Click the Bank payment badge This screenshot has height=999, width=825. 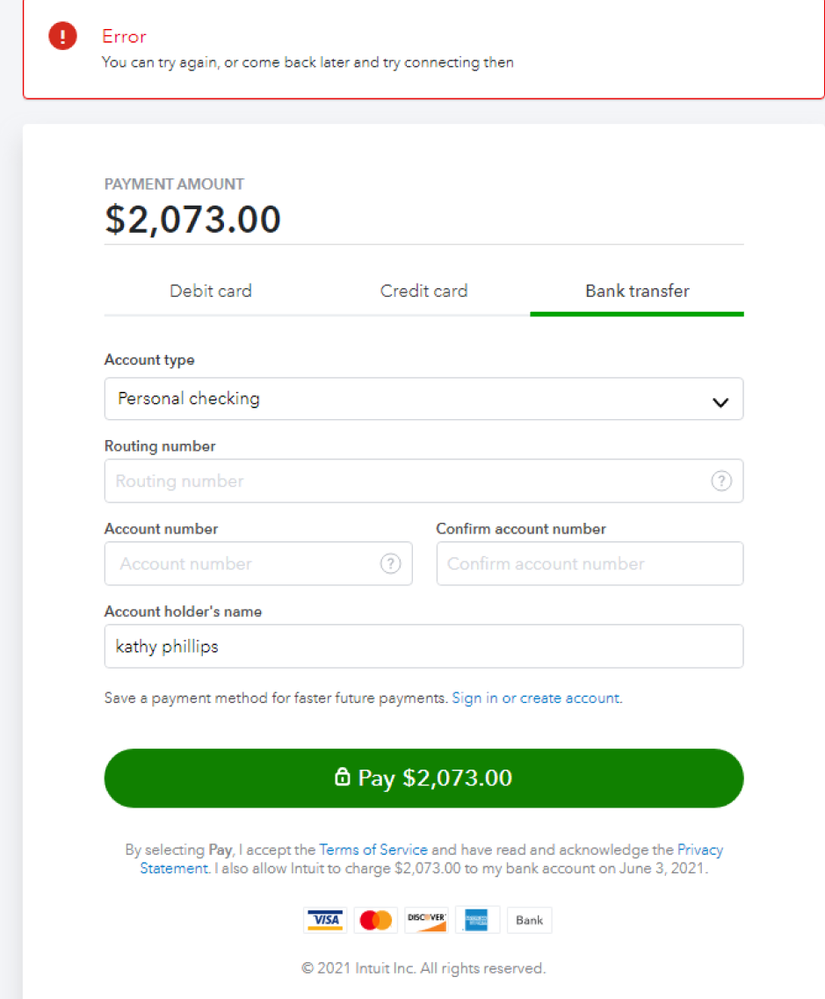(x=529, y=920)
